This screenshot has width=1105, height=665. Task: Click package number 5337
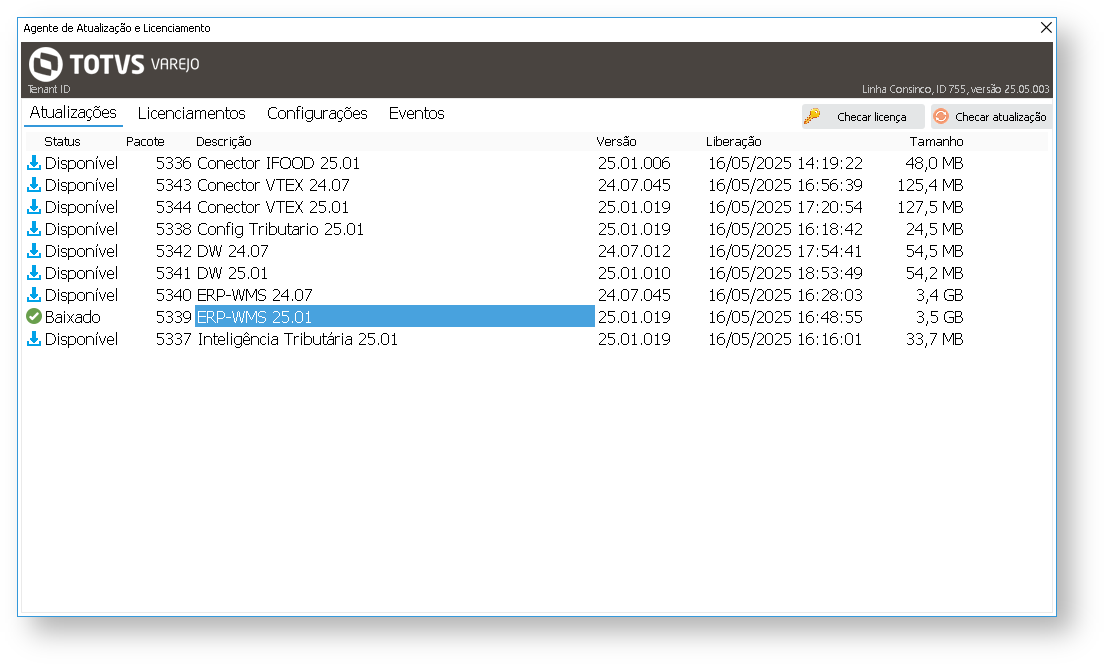(173, 339)
